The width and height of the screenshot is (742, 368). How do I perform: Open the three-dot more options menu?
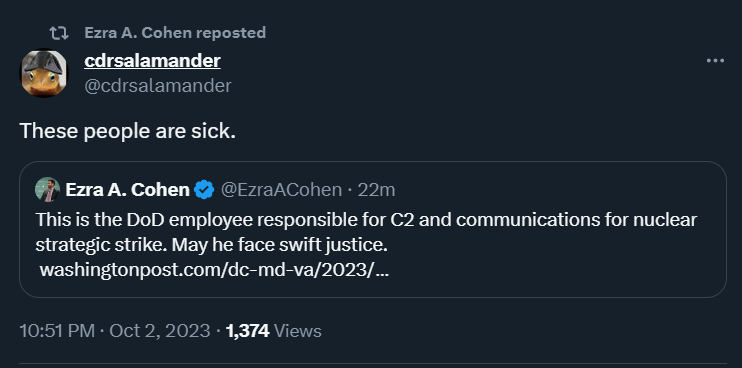coord(715,61)
